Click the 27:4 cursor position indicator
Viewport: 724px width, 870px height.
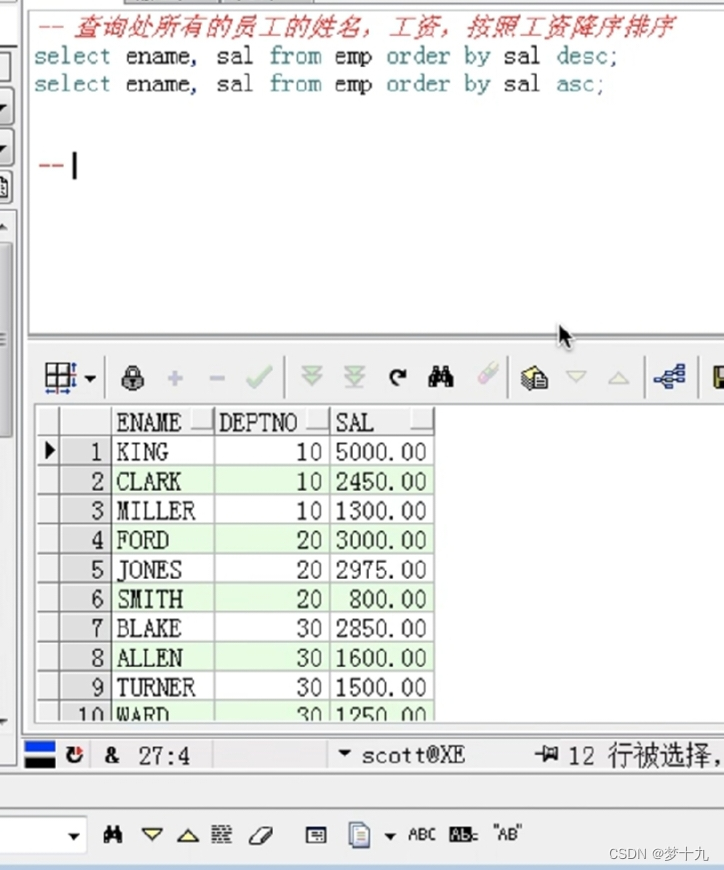pyautogui.click(x=164, y=756)
